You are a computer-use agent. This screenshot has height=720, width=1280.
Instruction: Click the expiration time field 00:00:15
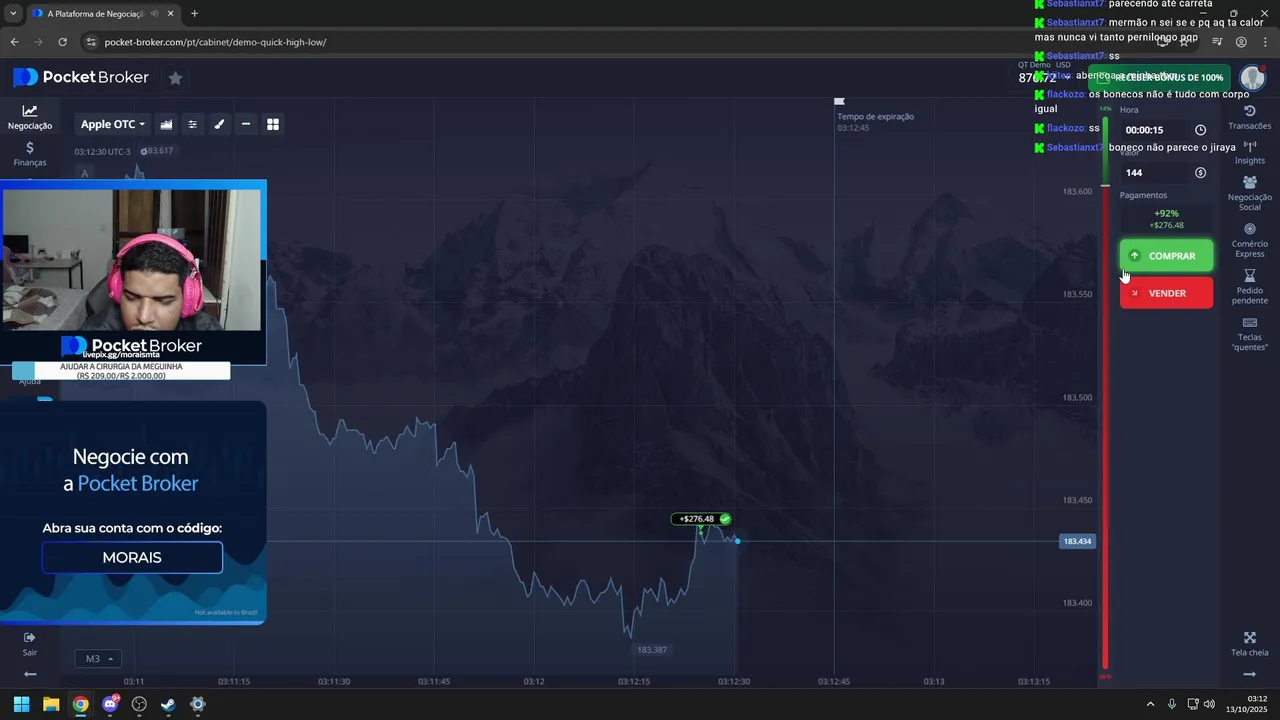(1155, 130)
